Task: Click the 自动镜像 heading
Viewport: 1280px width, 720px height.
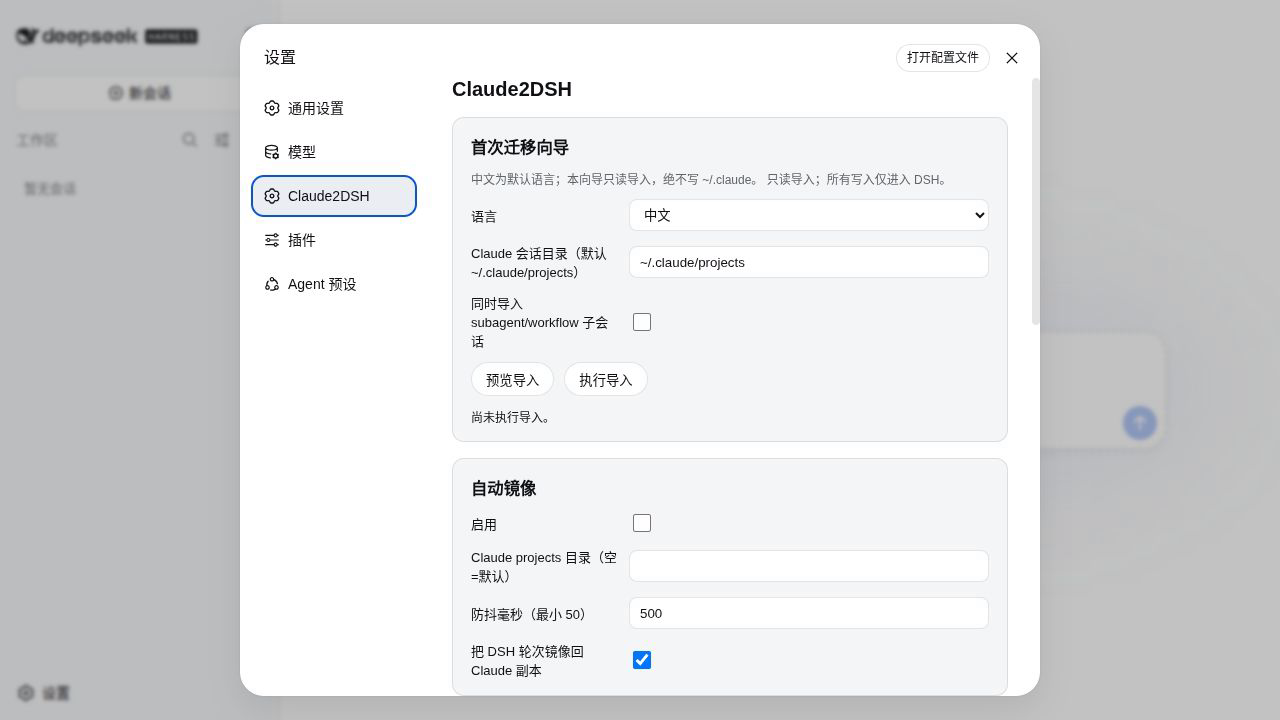Action: (504, 488)
